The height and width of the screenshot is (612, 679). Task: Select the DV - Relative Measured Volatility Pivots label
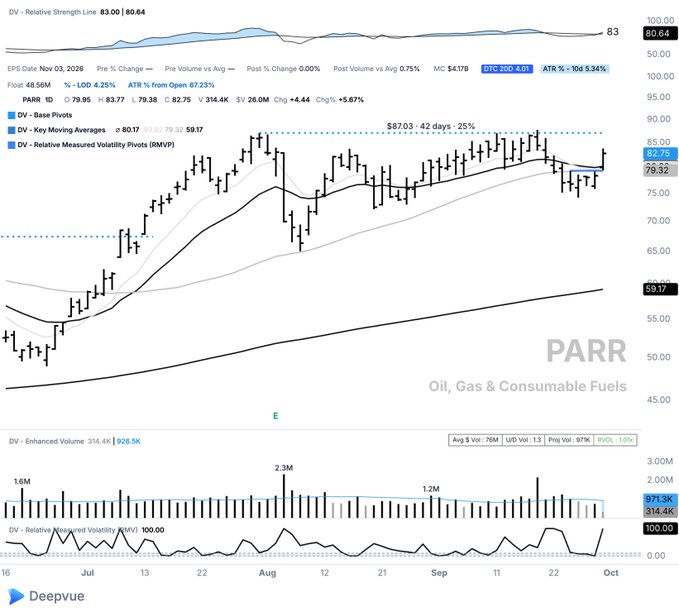[x=96, y=145]
